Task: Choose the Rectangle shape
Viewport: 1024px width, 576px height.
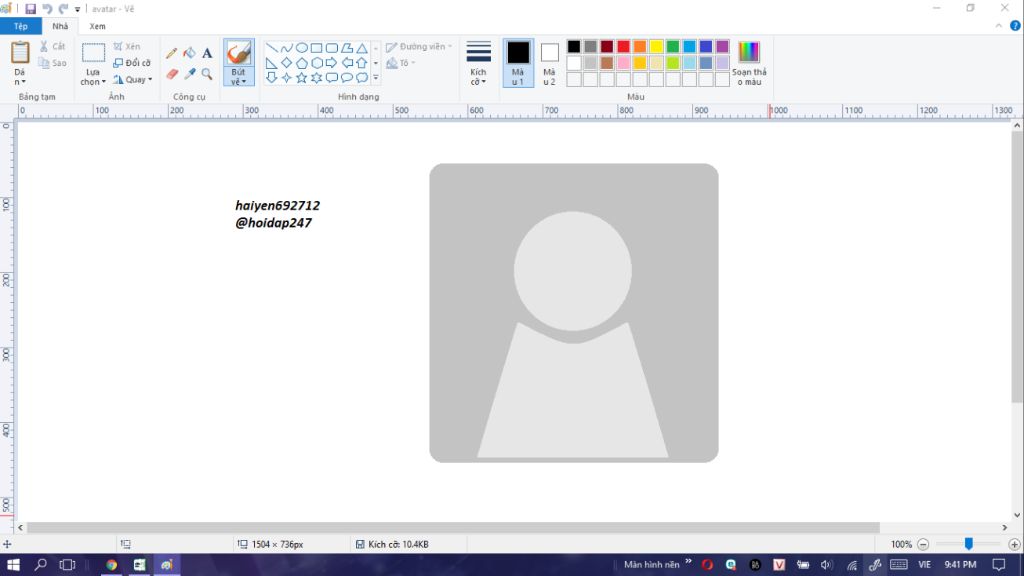Action: coord(317,48)
